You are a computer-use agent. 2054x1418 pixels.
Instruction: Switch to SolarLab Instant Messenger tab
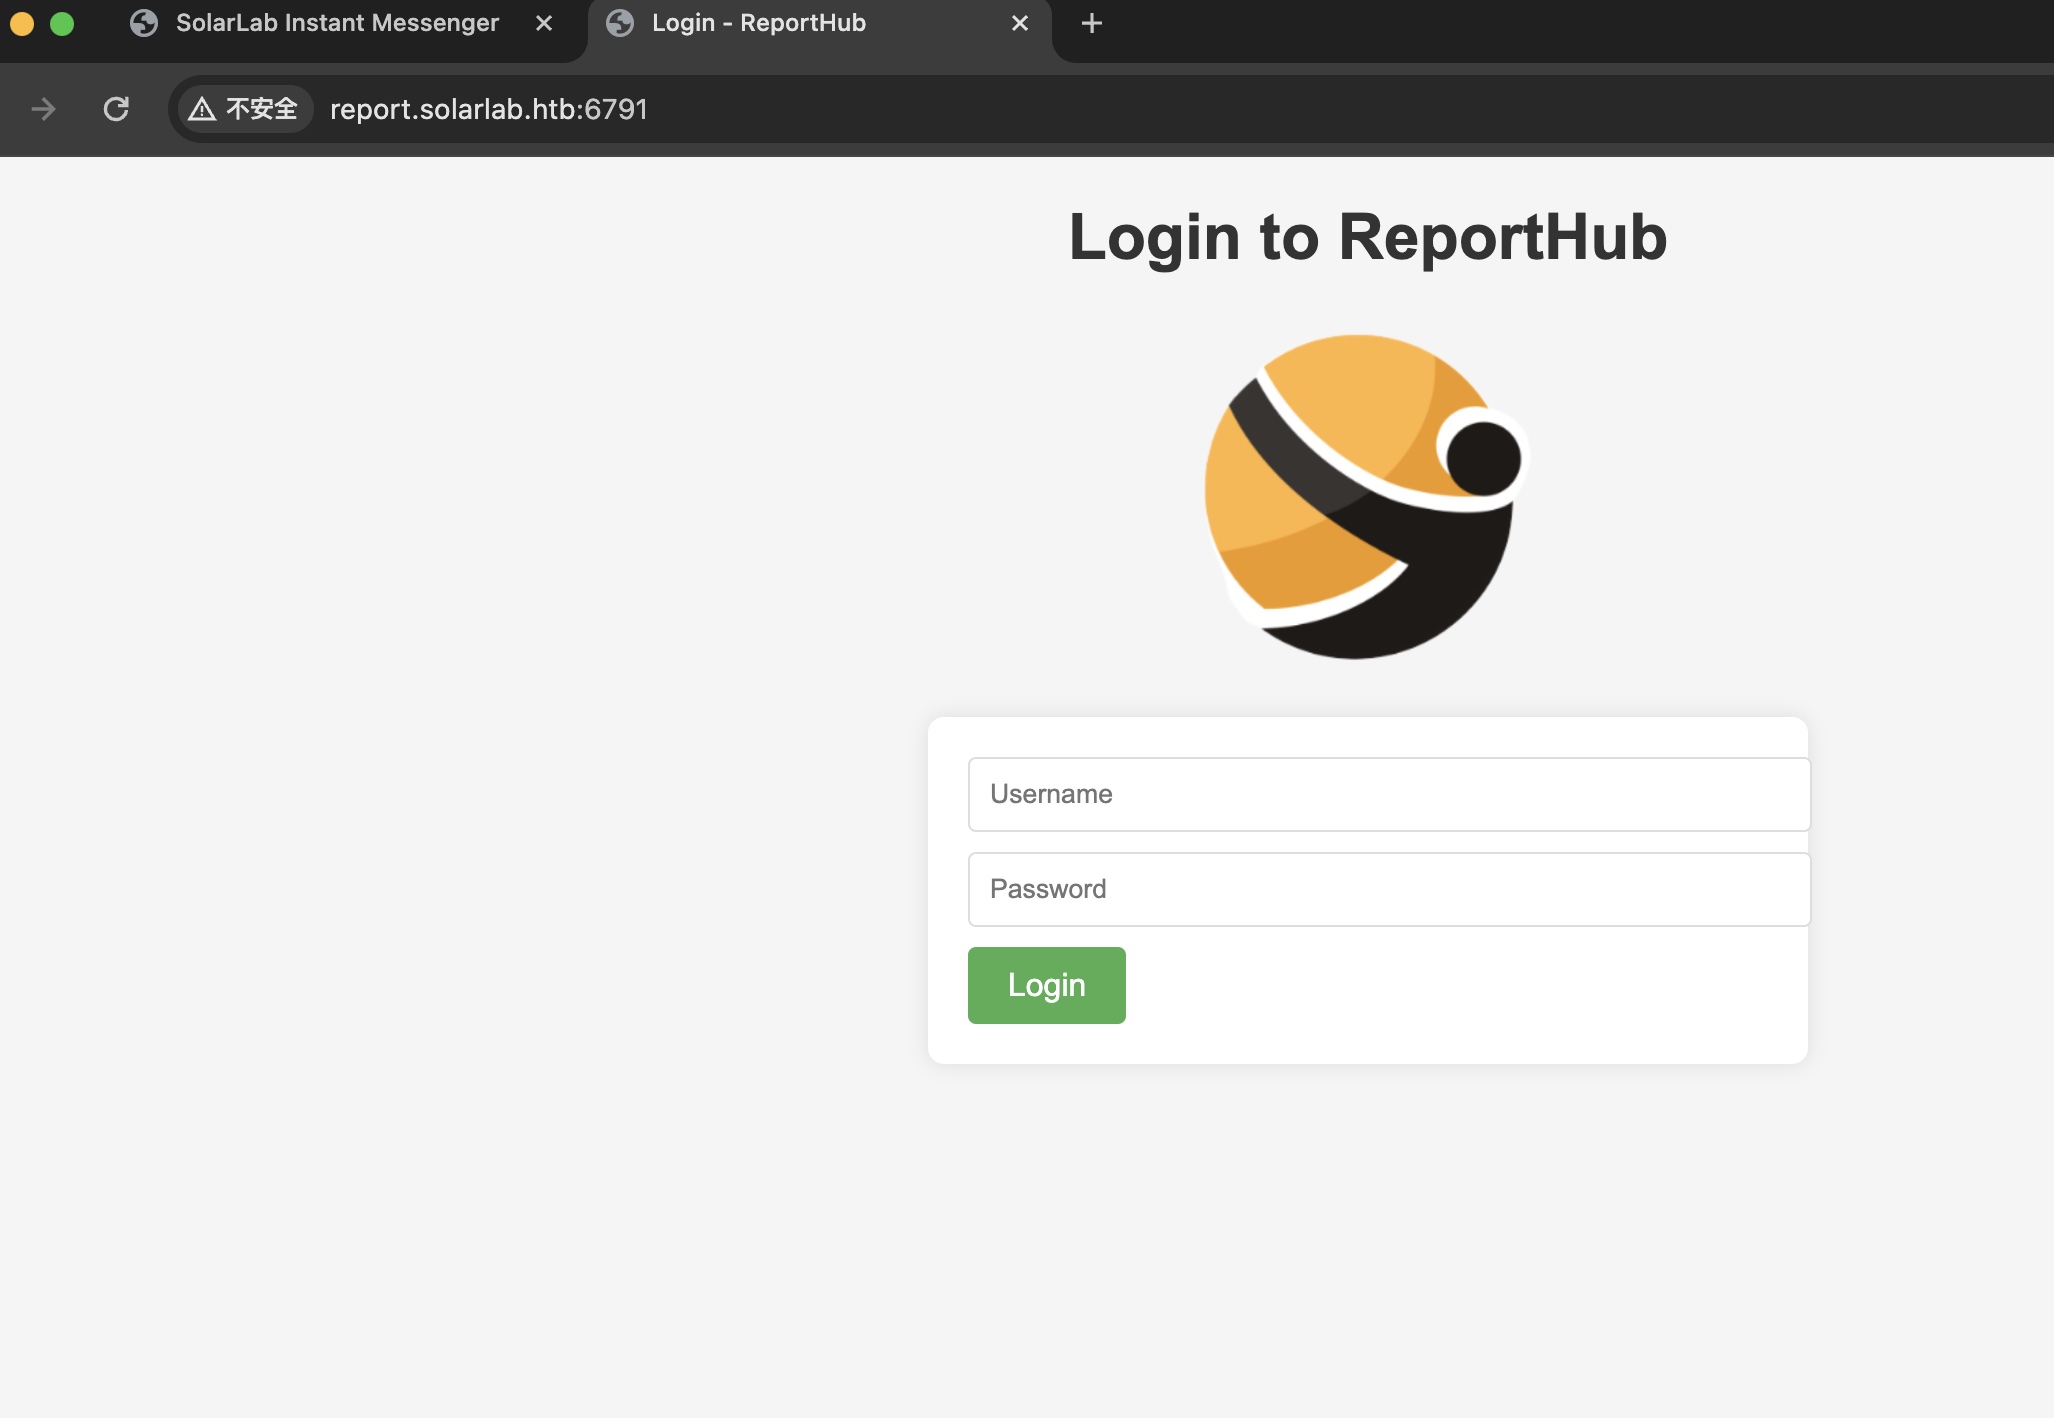(x=336, y=23)
